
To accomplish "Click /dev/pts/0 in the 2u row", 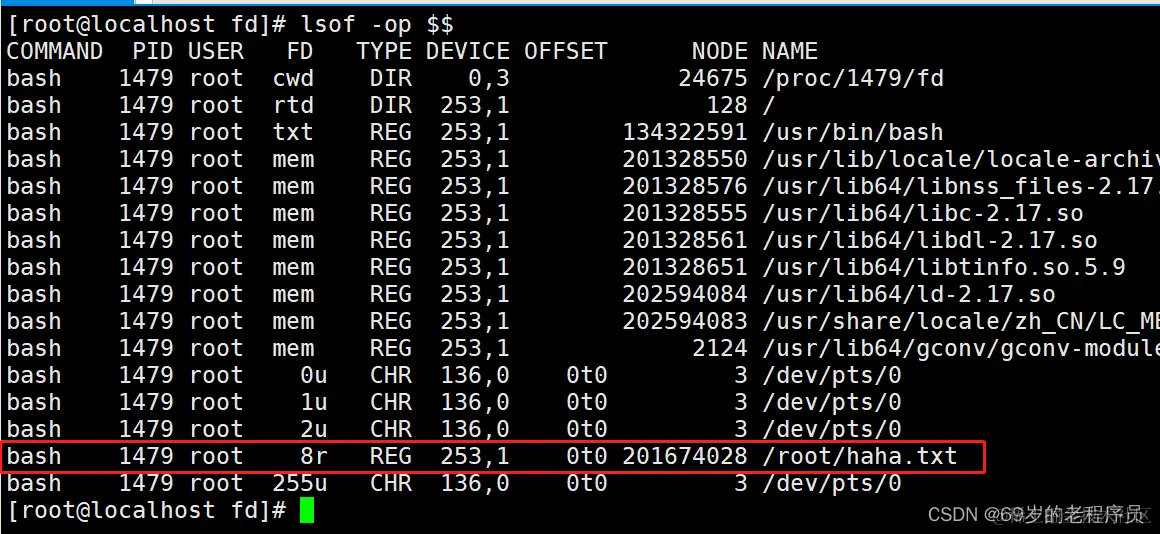I will click(832, 429).
